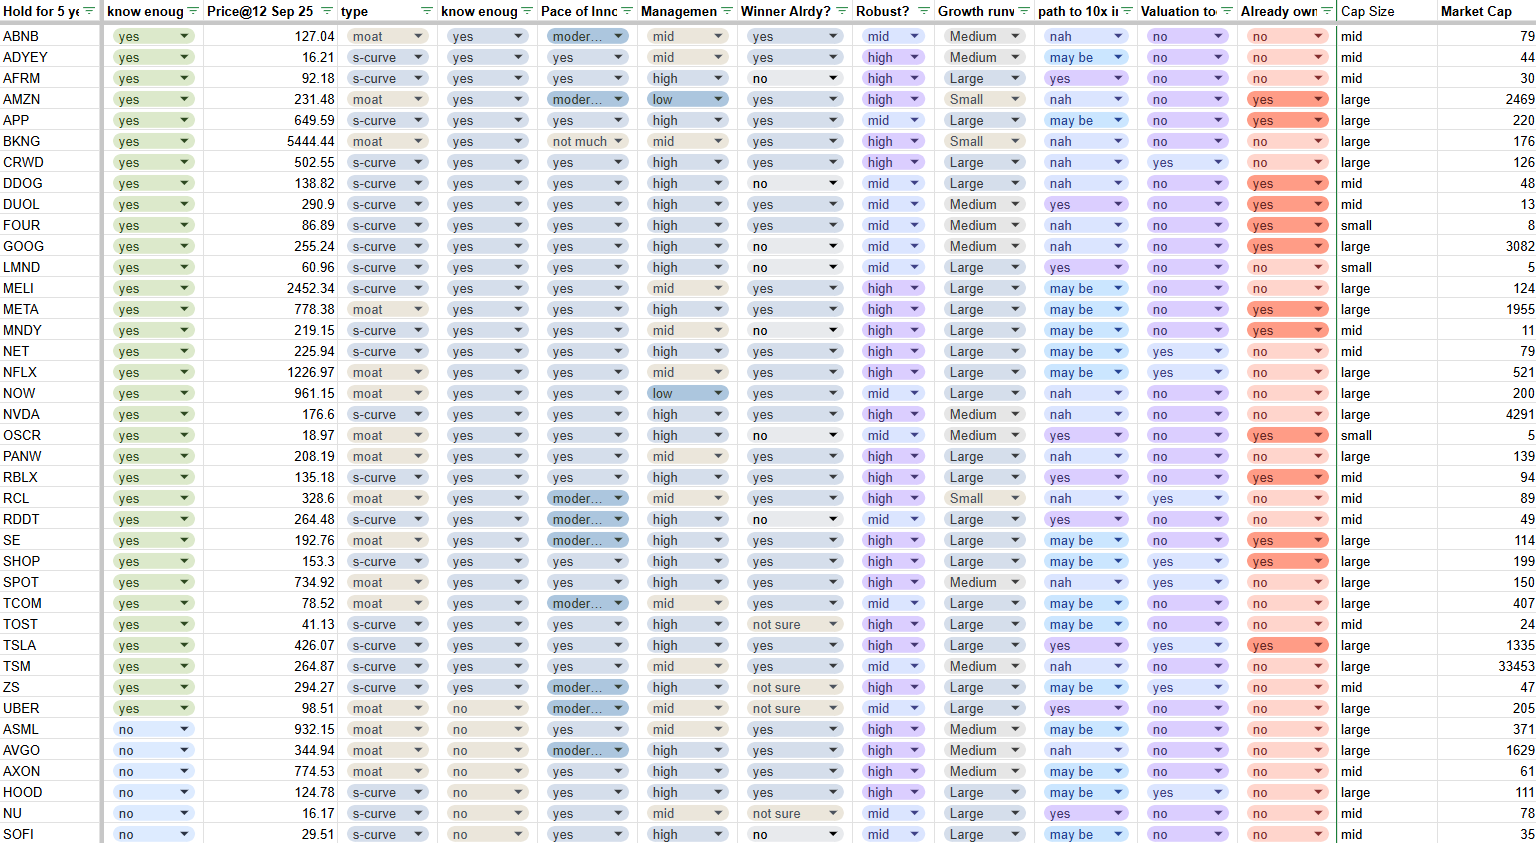Viewport: 1536px width, 843px height.
Task: Select the AXON price cell 774.53
Action: (x=270, y=771)
